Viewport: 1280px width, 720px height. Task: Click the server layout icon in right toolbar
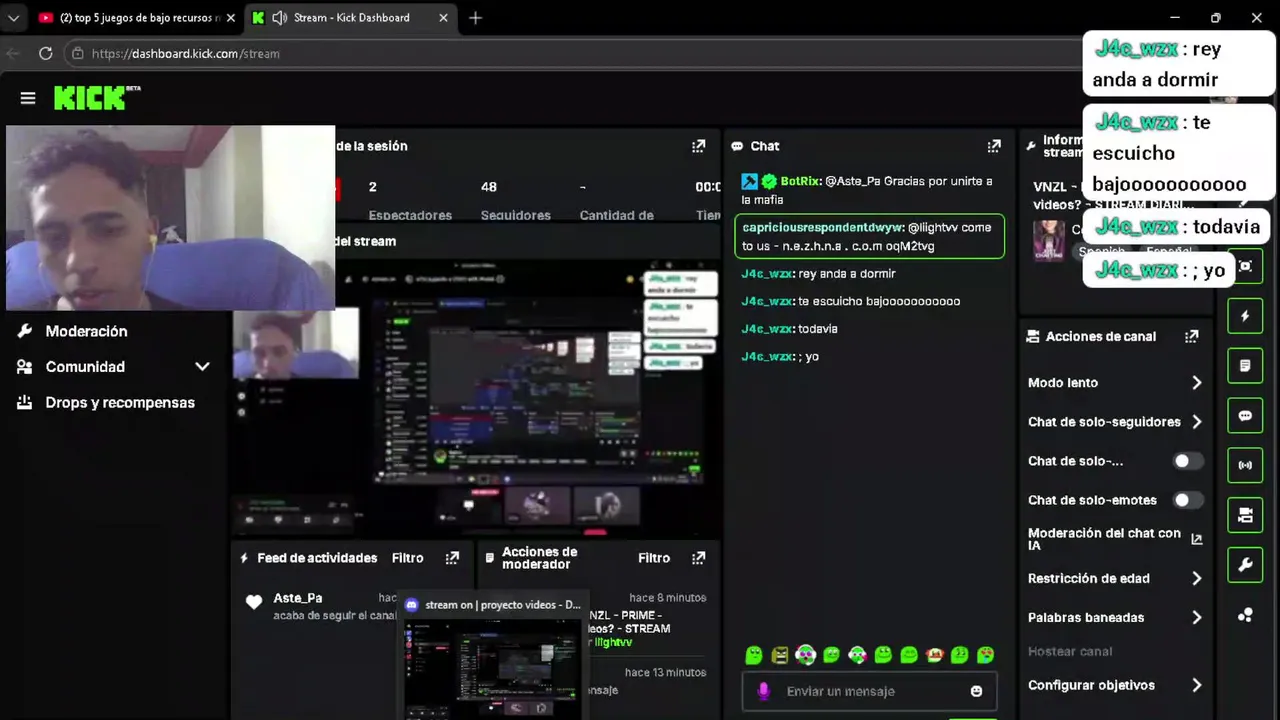1245,515
